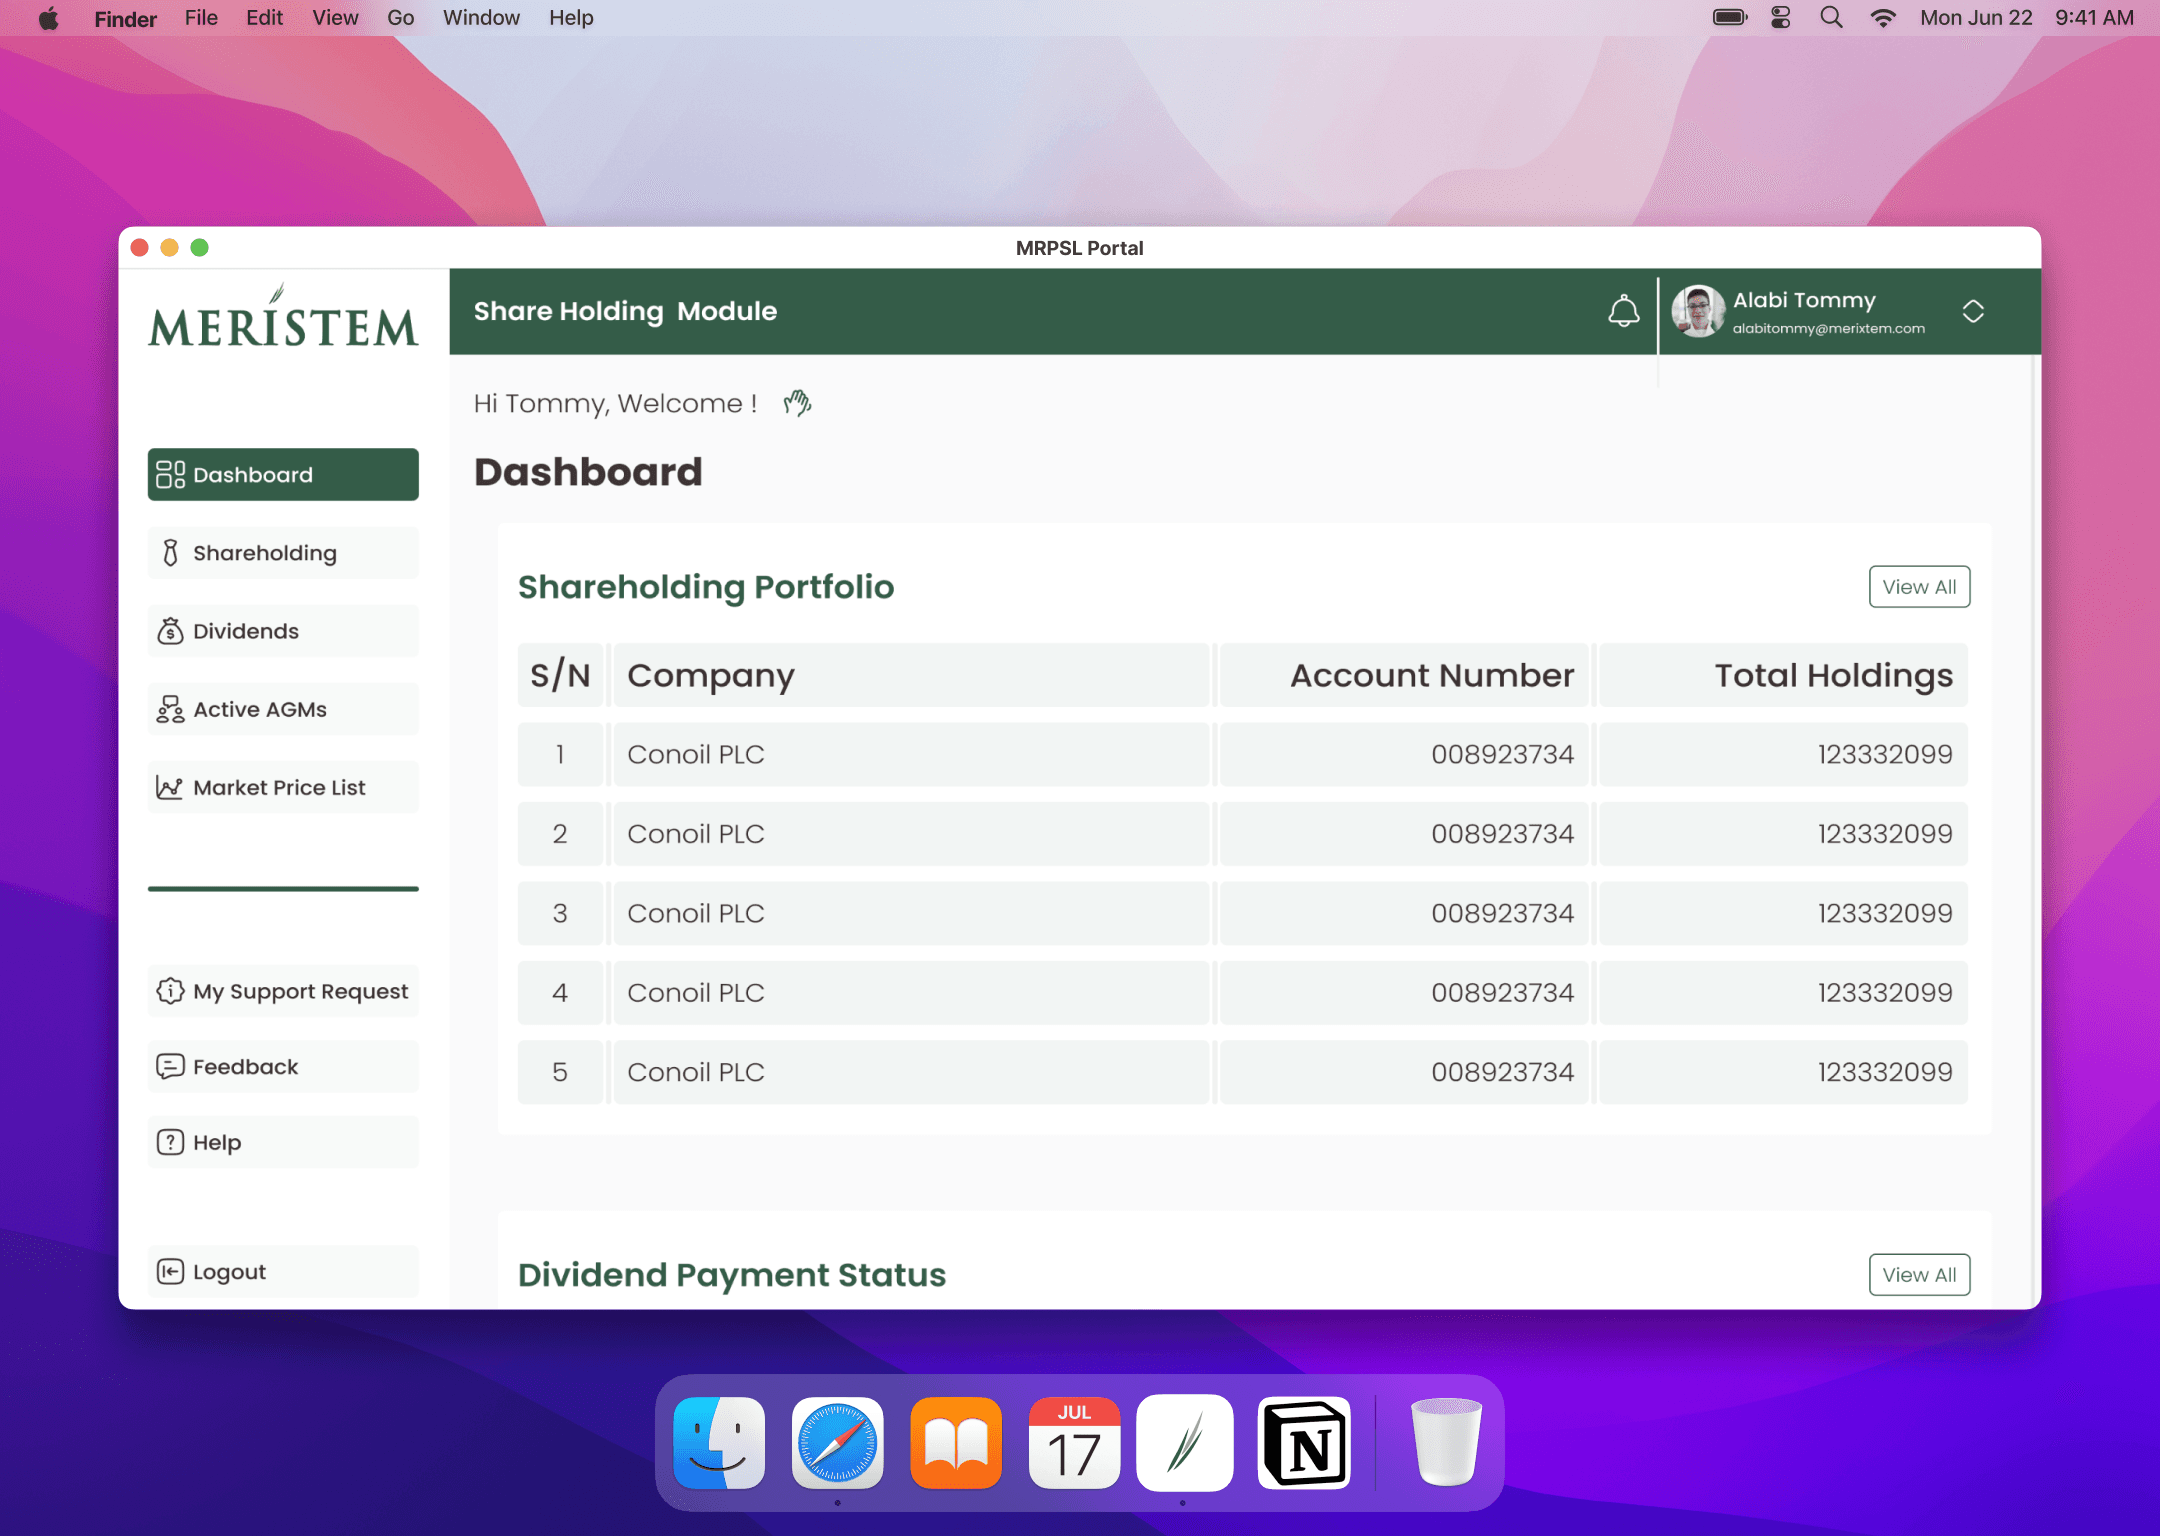Open the Go menu
Screen dimensions: 2160x1536
click(x=400, y=18)
